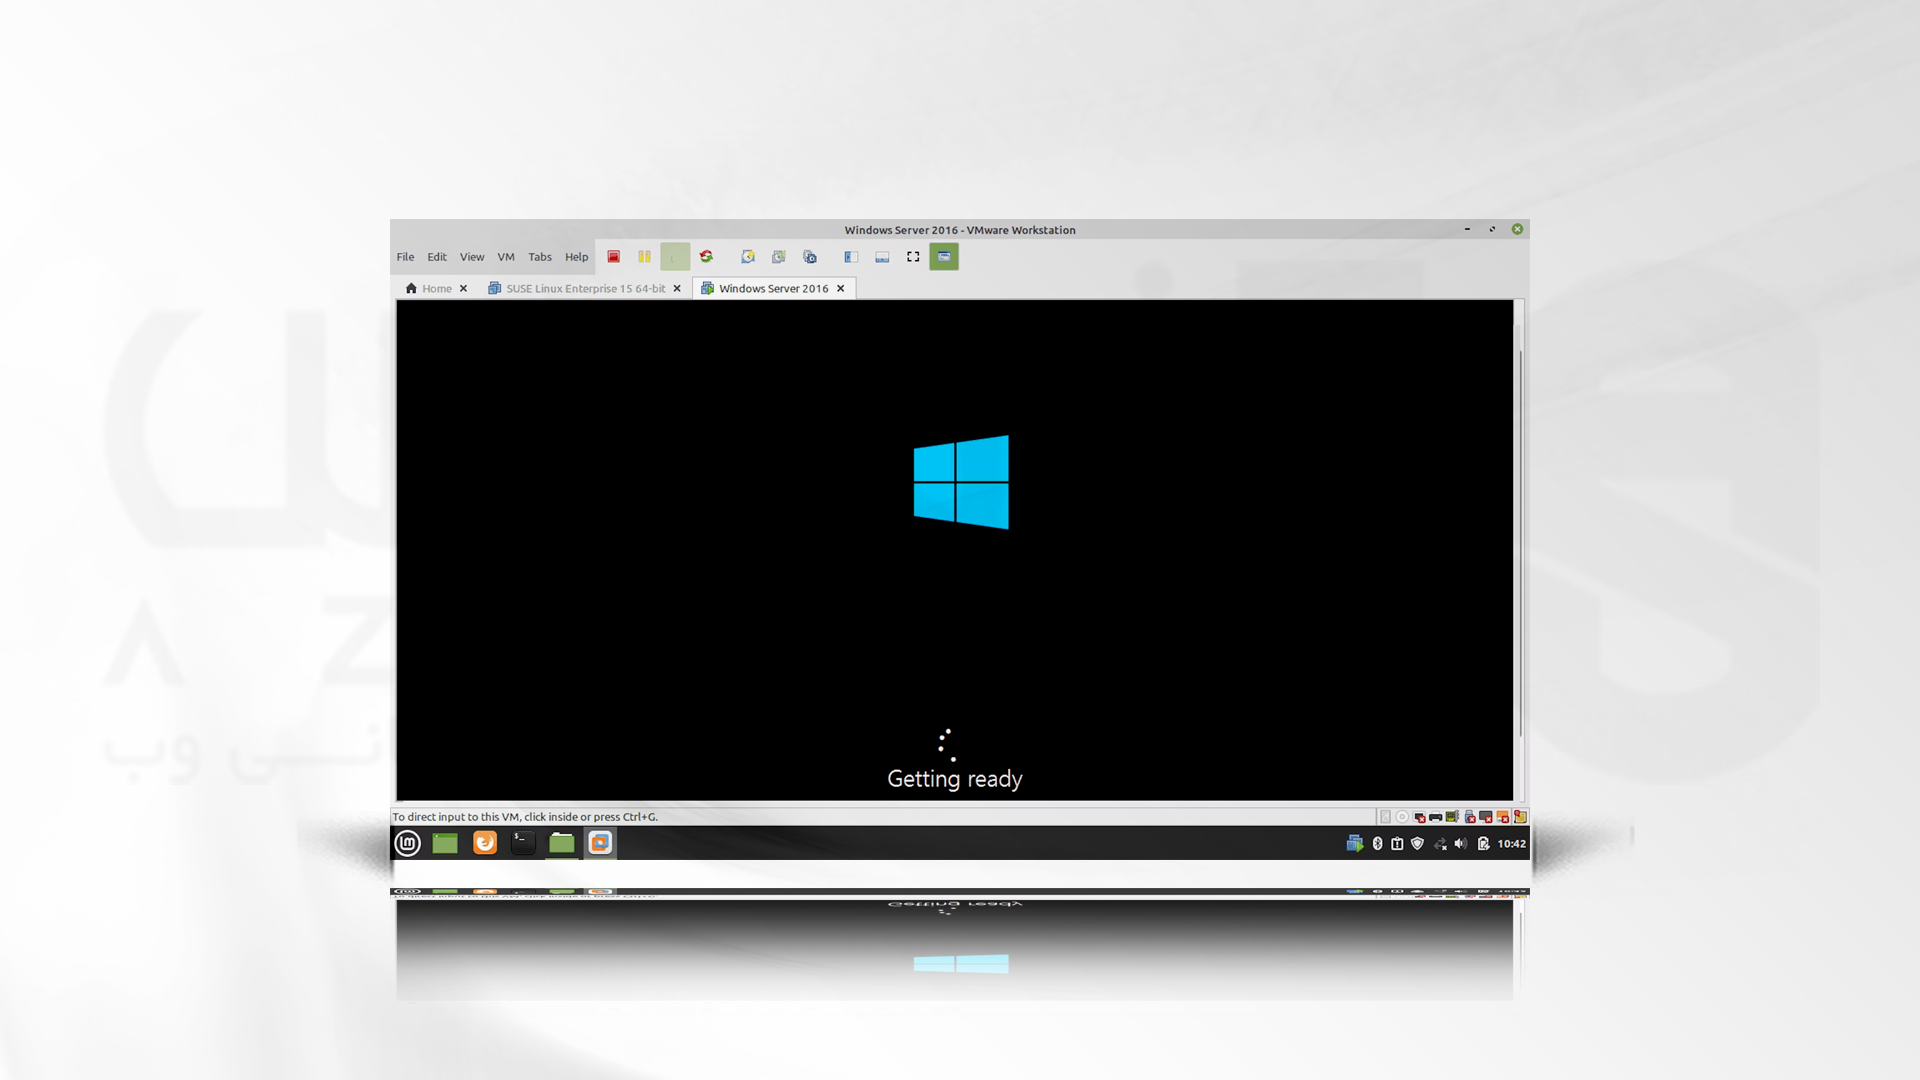Select the SUSE Linux Enterprise 15 64-bit tab
The height and width of the screenshot is (1080, 1920).
584,287
